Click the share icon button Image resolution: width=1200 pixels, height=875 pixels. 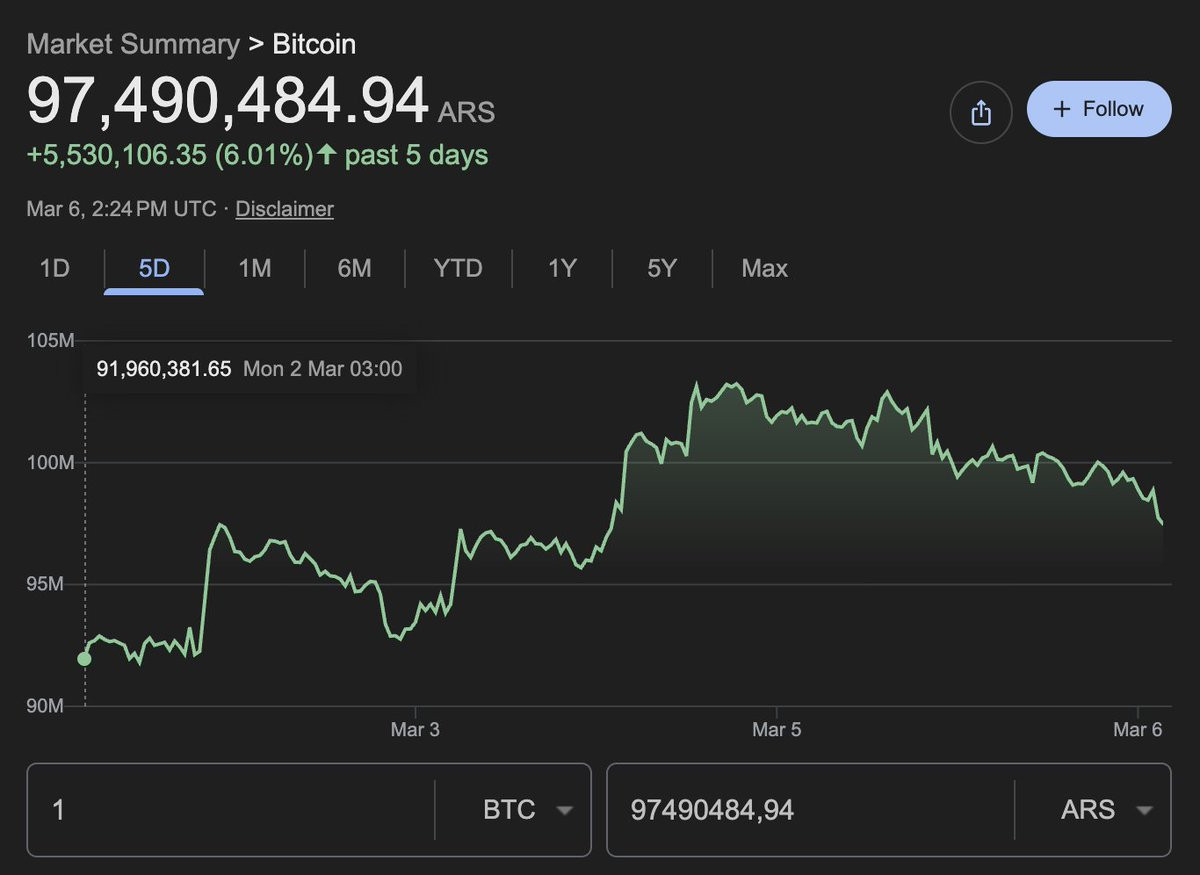pyautogui.click(x=980, y=112)
